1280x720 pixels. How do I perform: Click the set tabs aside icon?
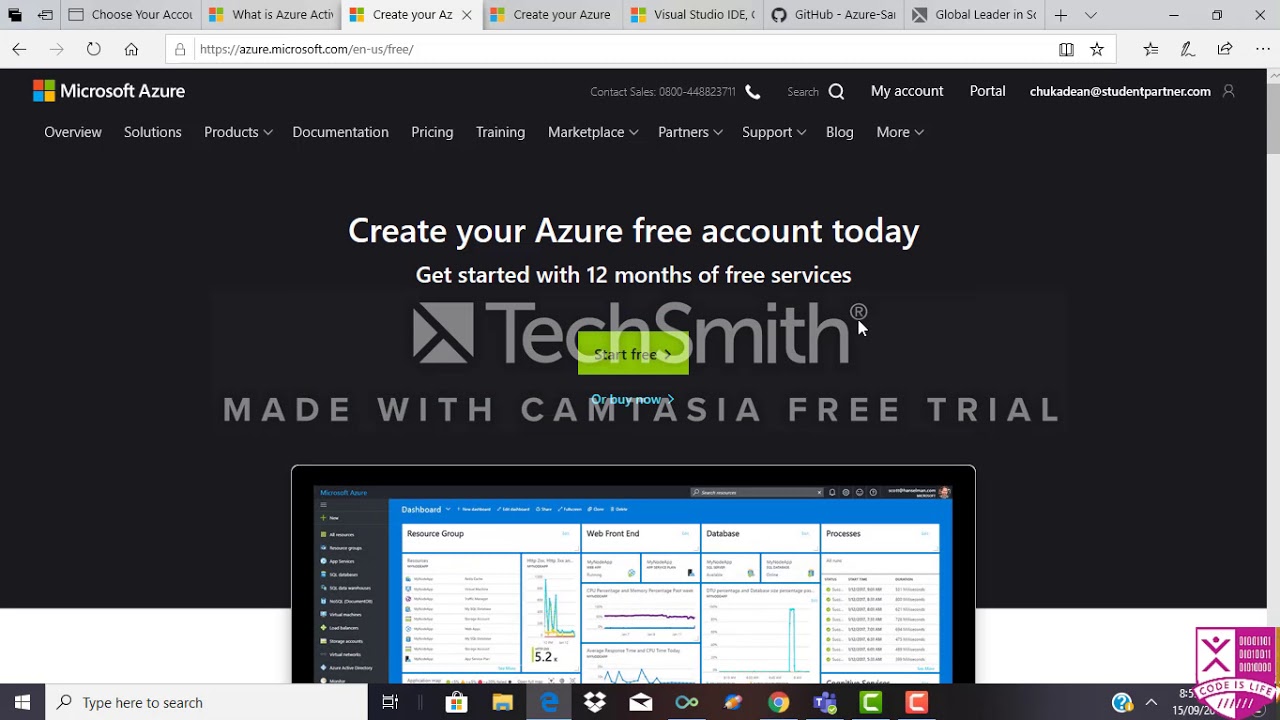tap(46, 15)
